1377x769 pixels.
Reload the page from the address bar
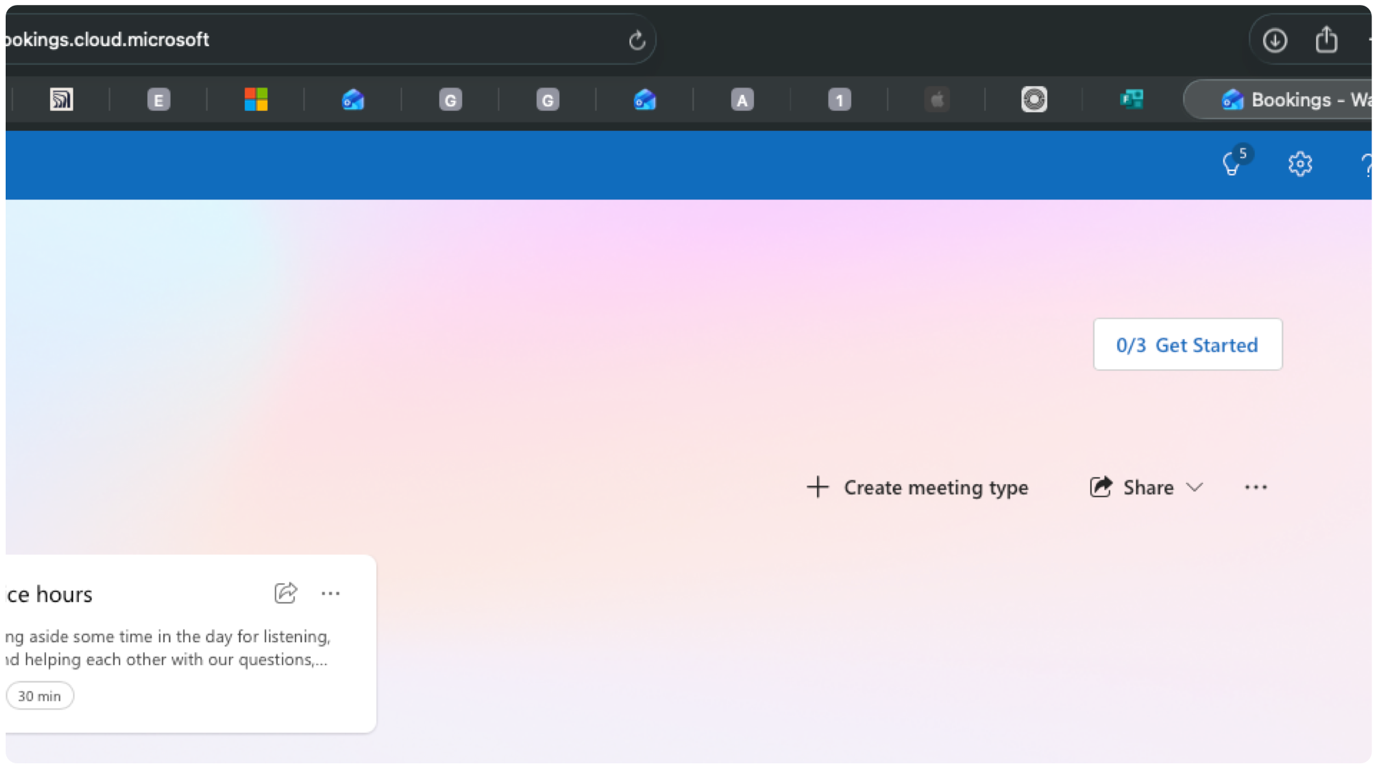pos(637,40)
